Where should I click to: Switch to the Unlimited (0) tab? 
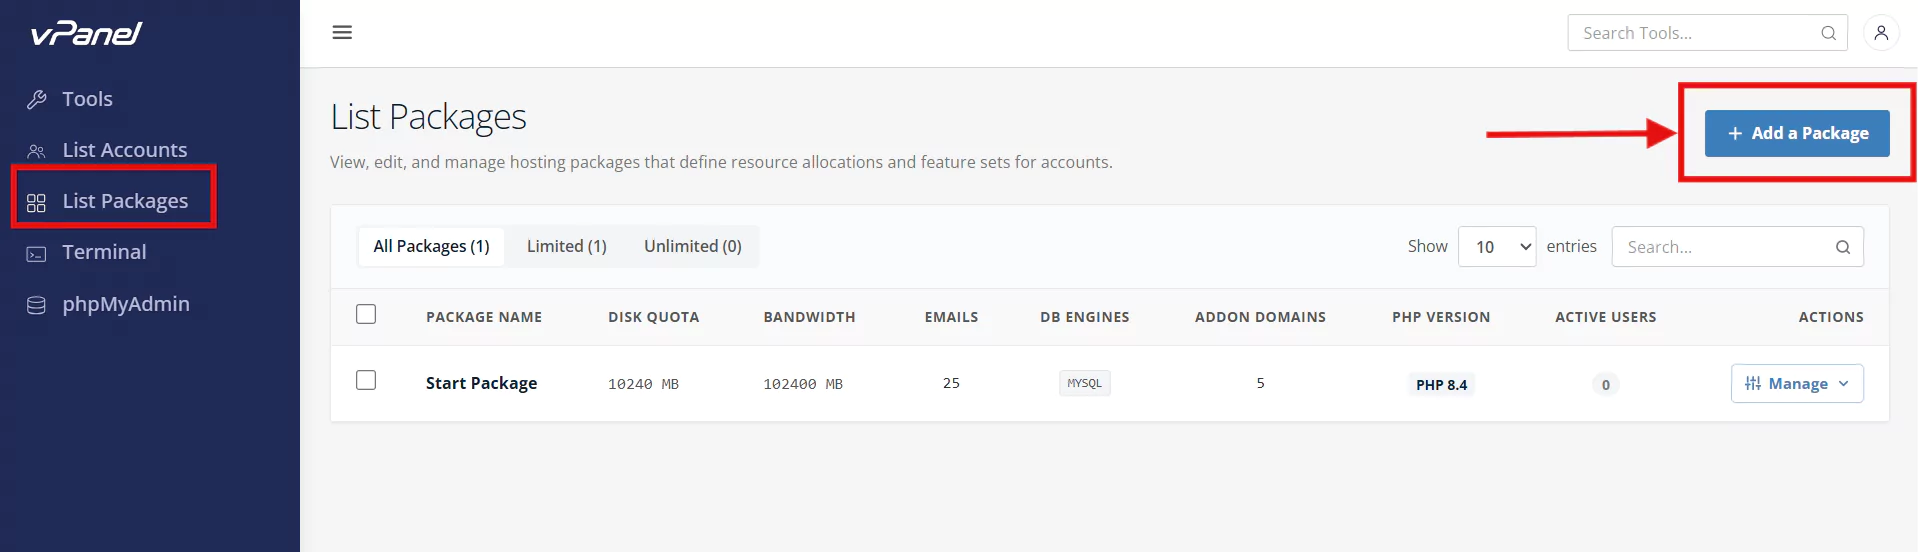tap(693, 246)
